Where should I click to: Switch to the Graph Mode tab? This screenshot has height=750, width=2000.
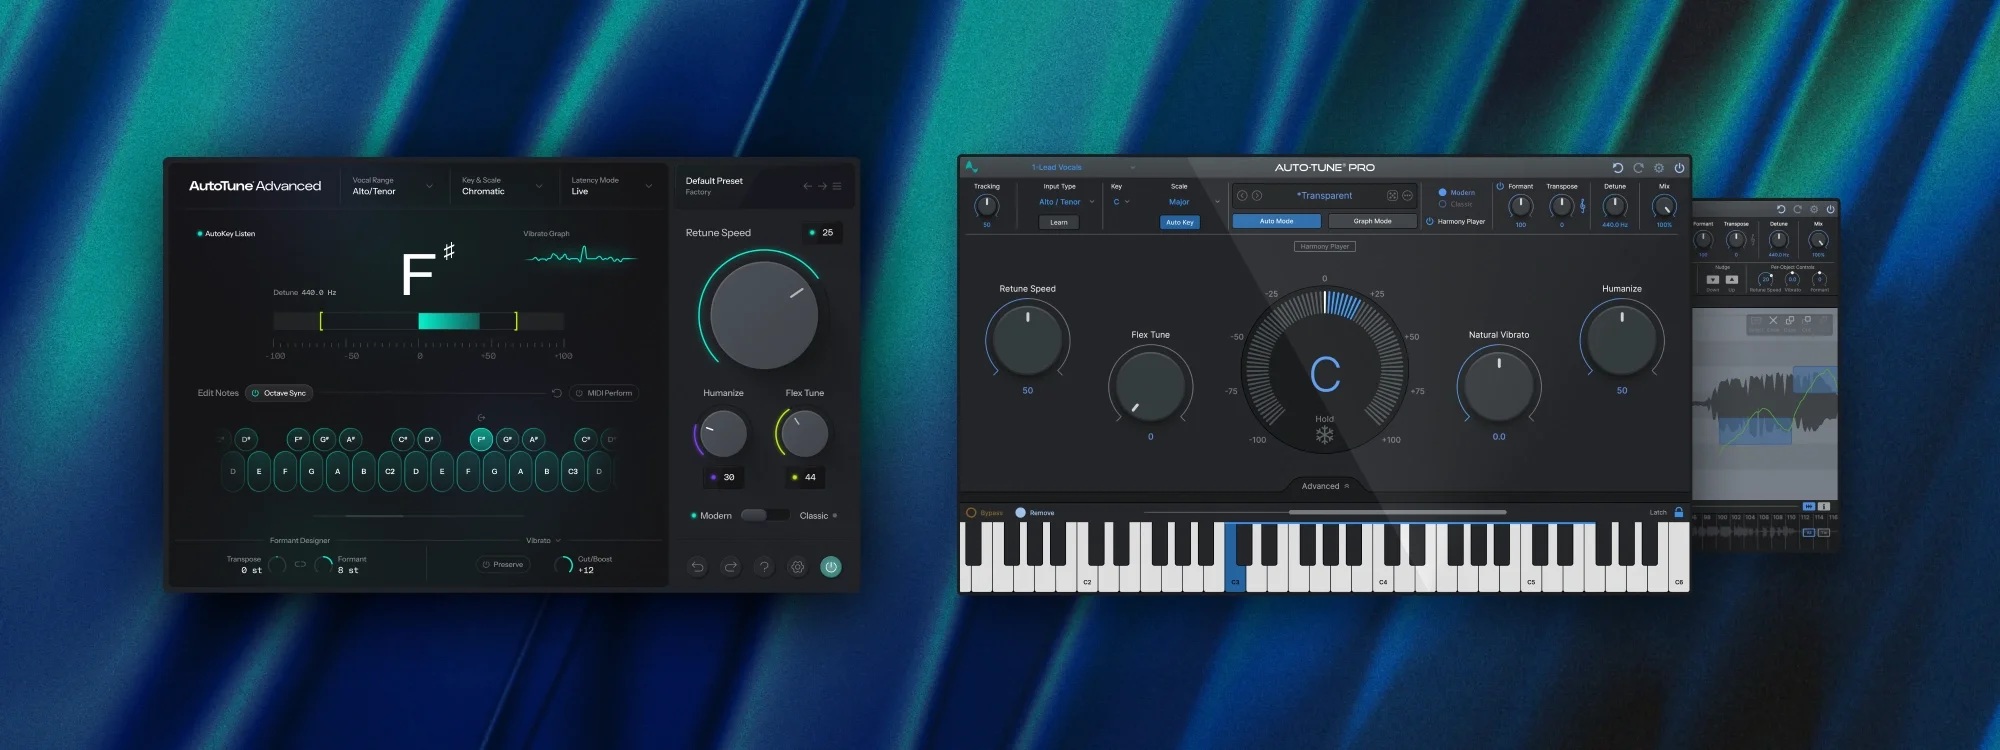[x=1372, y=221]
